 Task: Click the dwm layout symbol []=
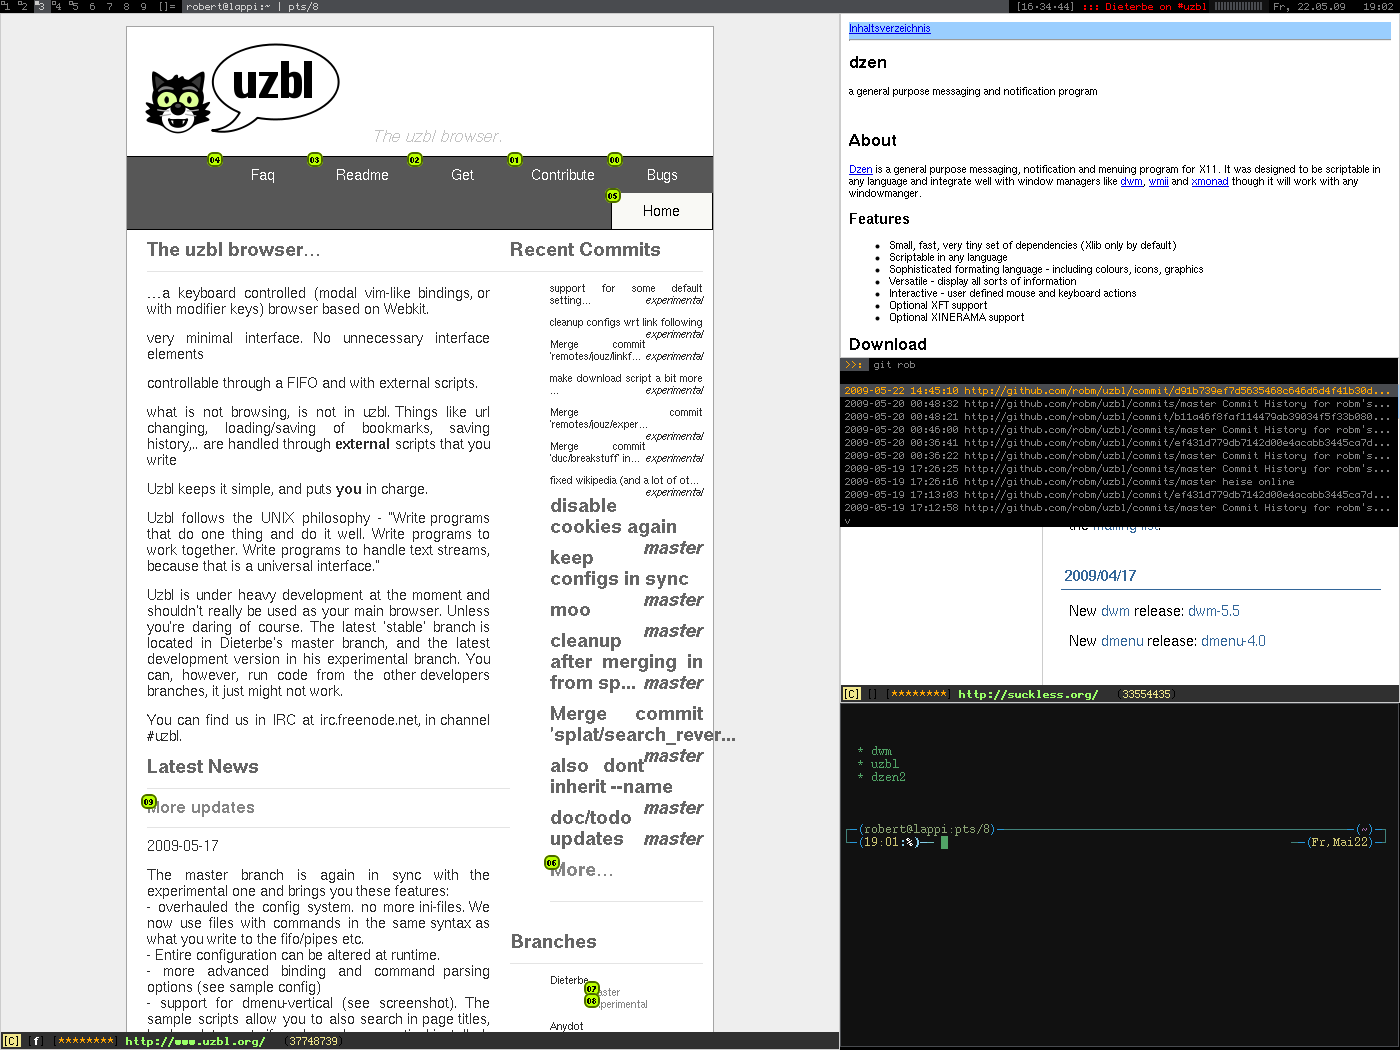point(167,6)
